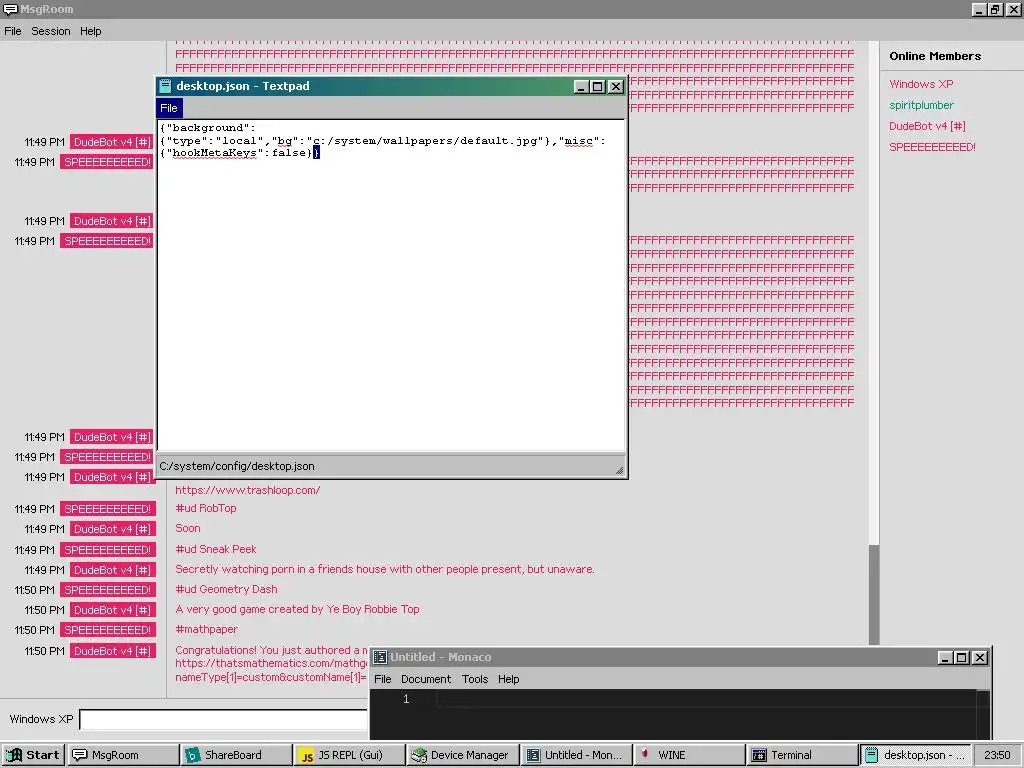Open ShareBoard from the taskbar

[x=236, y=755]
